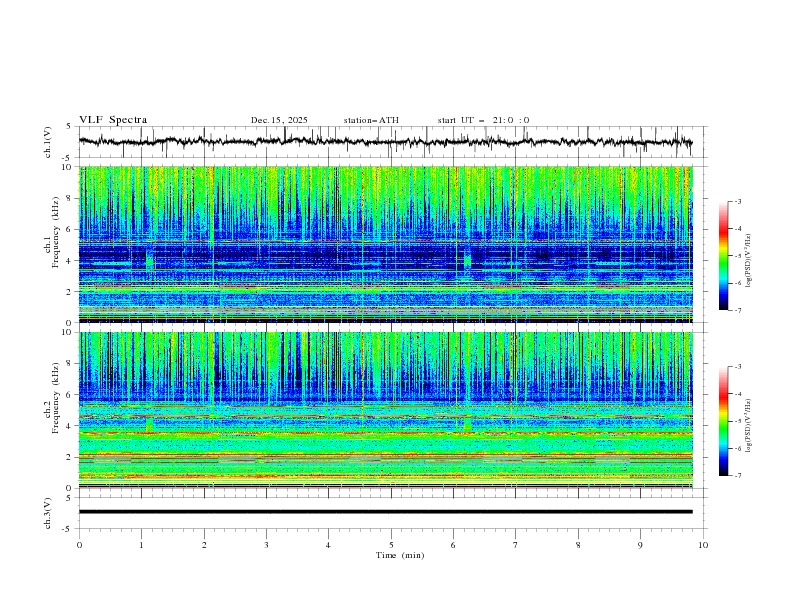Select the ch.1 "Frequency (kHz)" axis title
This screenshot has height=612, width=792.
55,232
